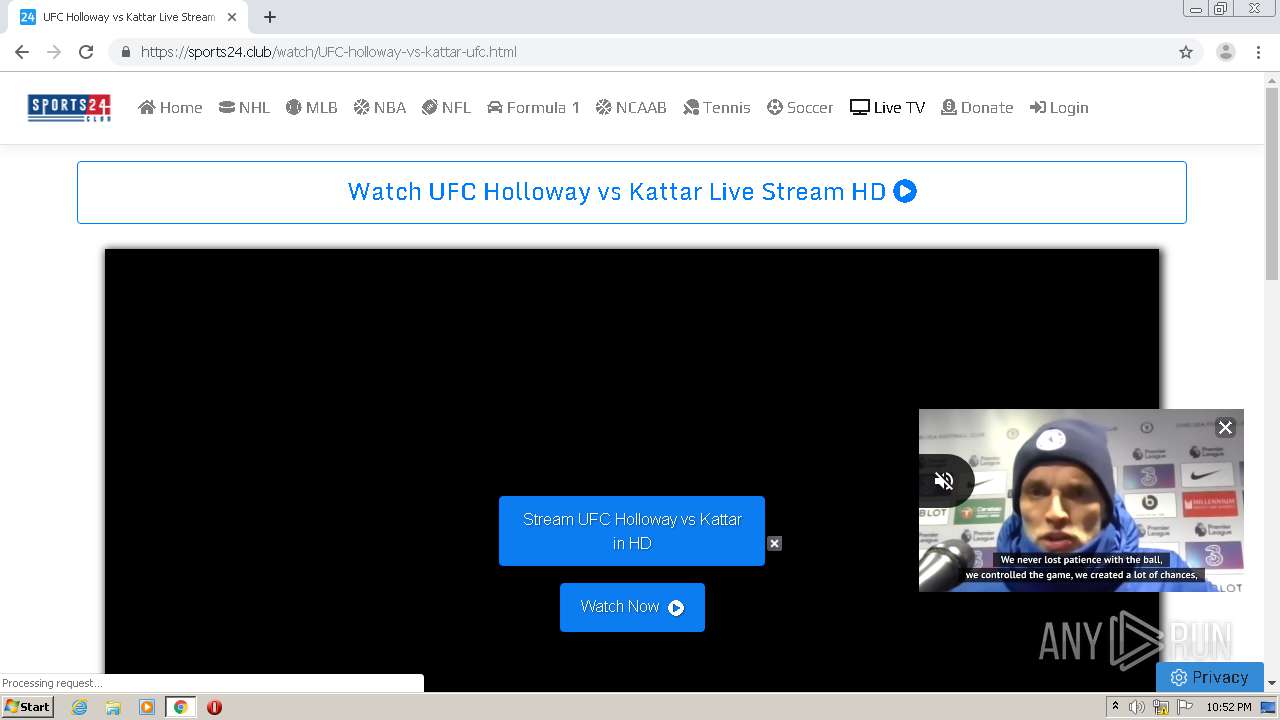The height and width of the screenshot is (720, 1280).
Task: Close the UFC Holloway vs Kattar tab
Action: pyautogui.click(x=231, y=17)
